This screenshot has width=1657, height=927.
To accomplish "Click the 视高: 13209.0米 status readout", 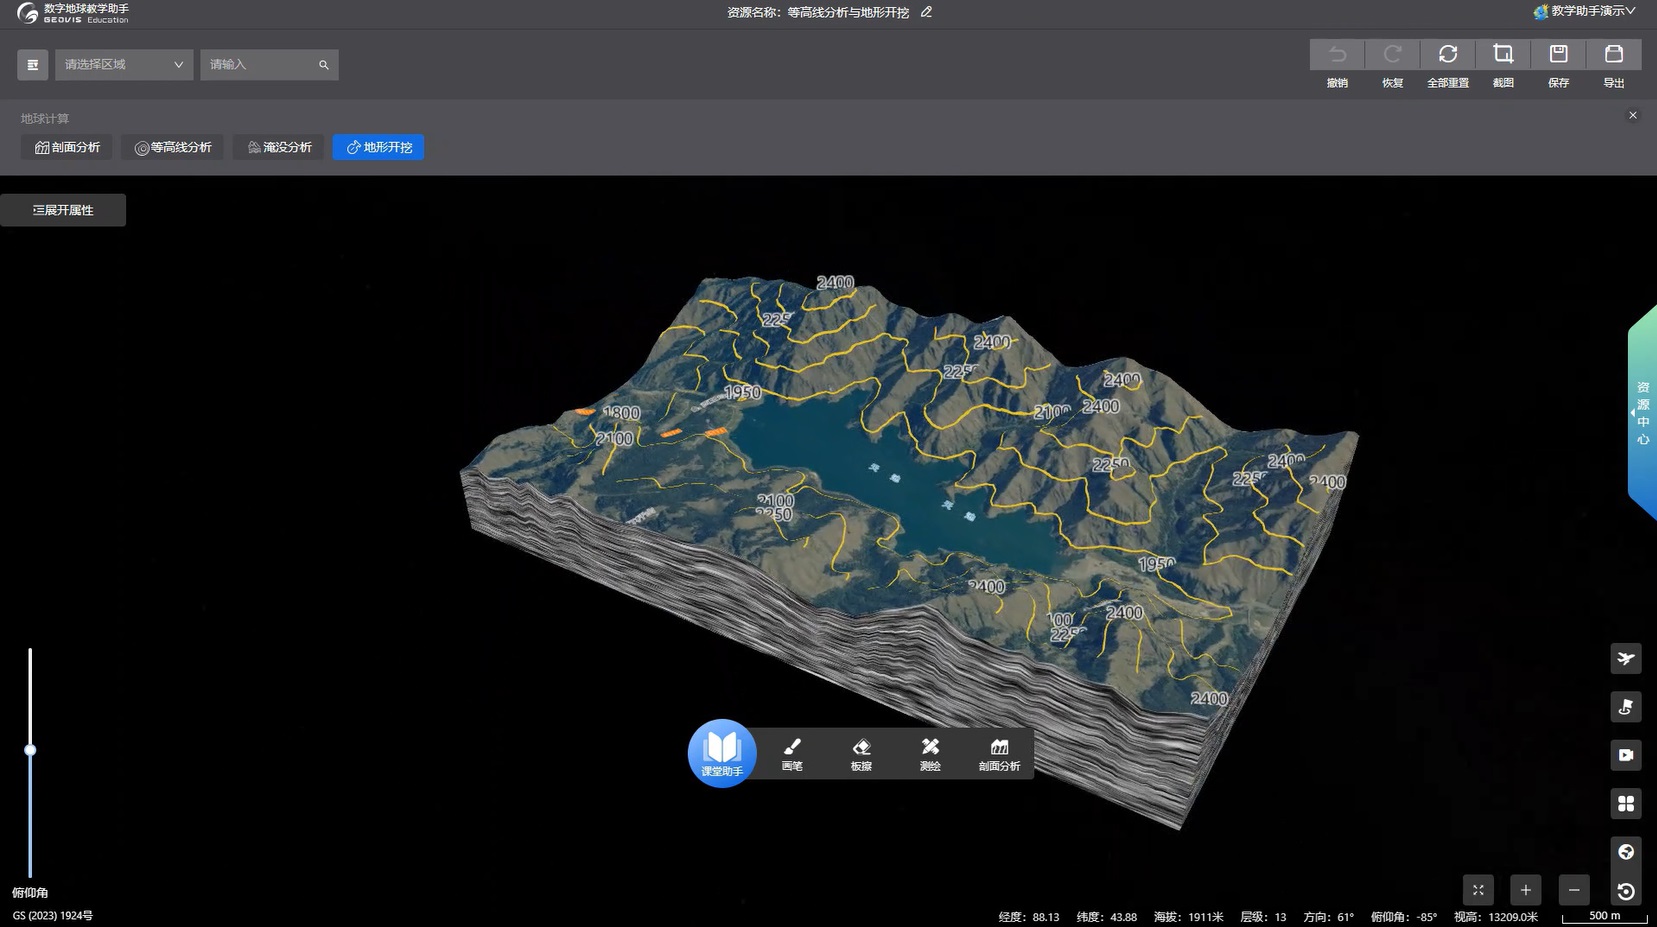I will coord(1496,916).
